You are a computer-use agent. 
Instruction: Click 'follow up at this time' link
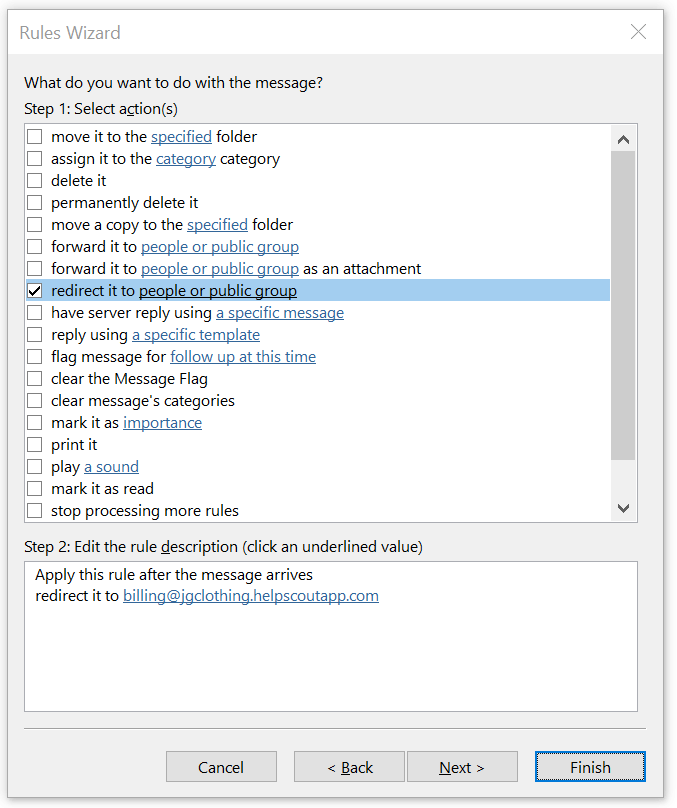(x=243, y=357)
